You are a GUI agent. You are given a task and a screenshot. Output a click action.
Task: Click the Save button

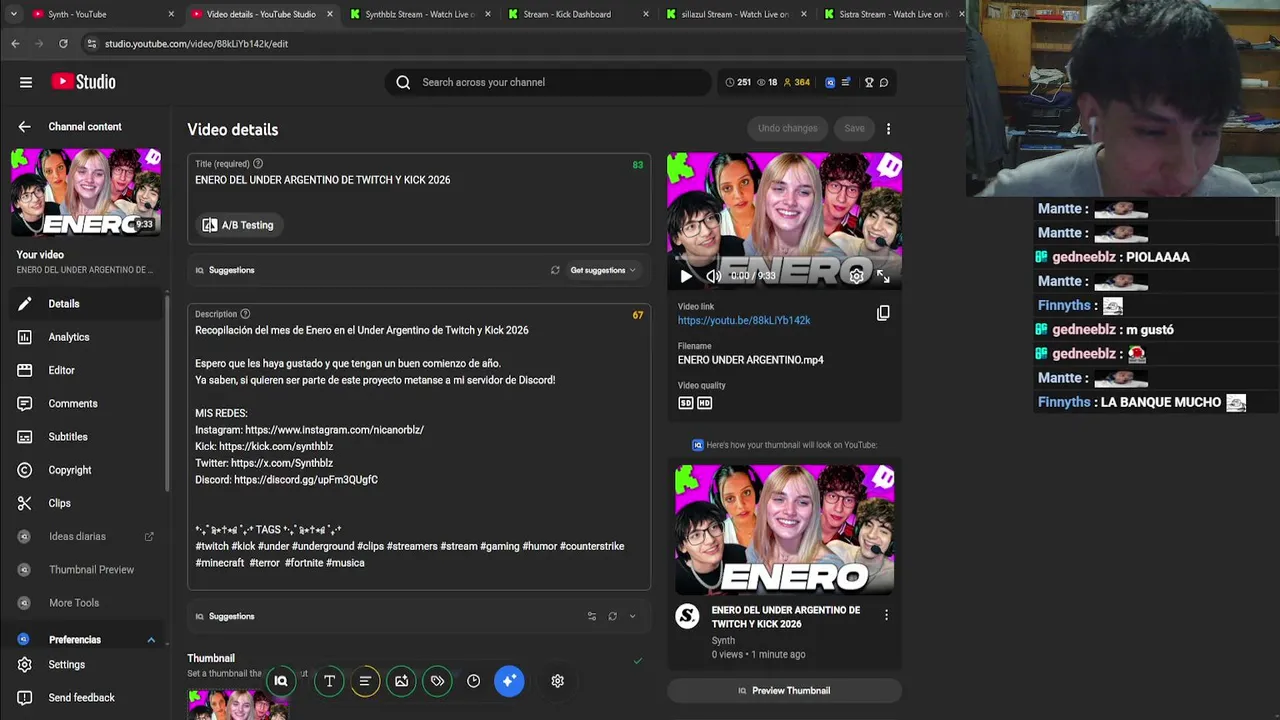(x=854, y=128)
